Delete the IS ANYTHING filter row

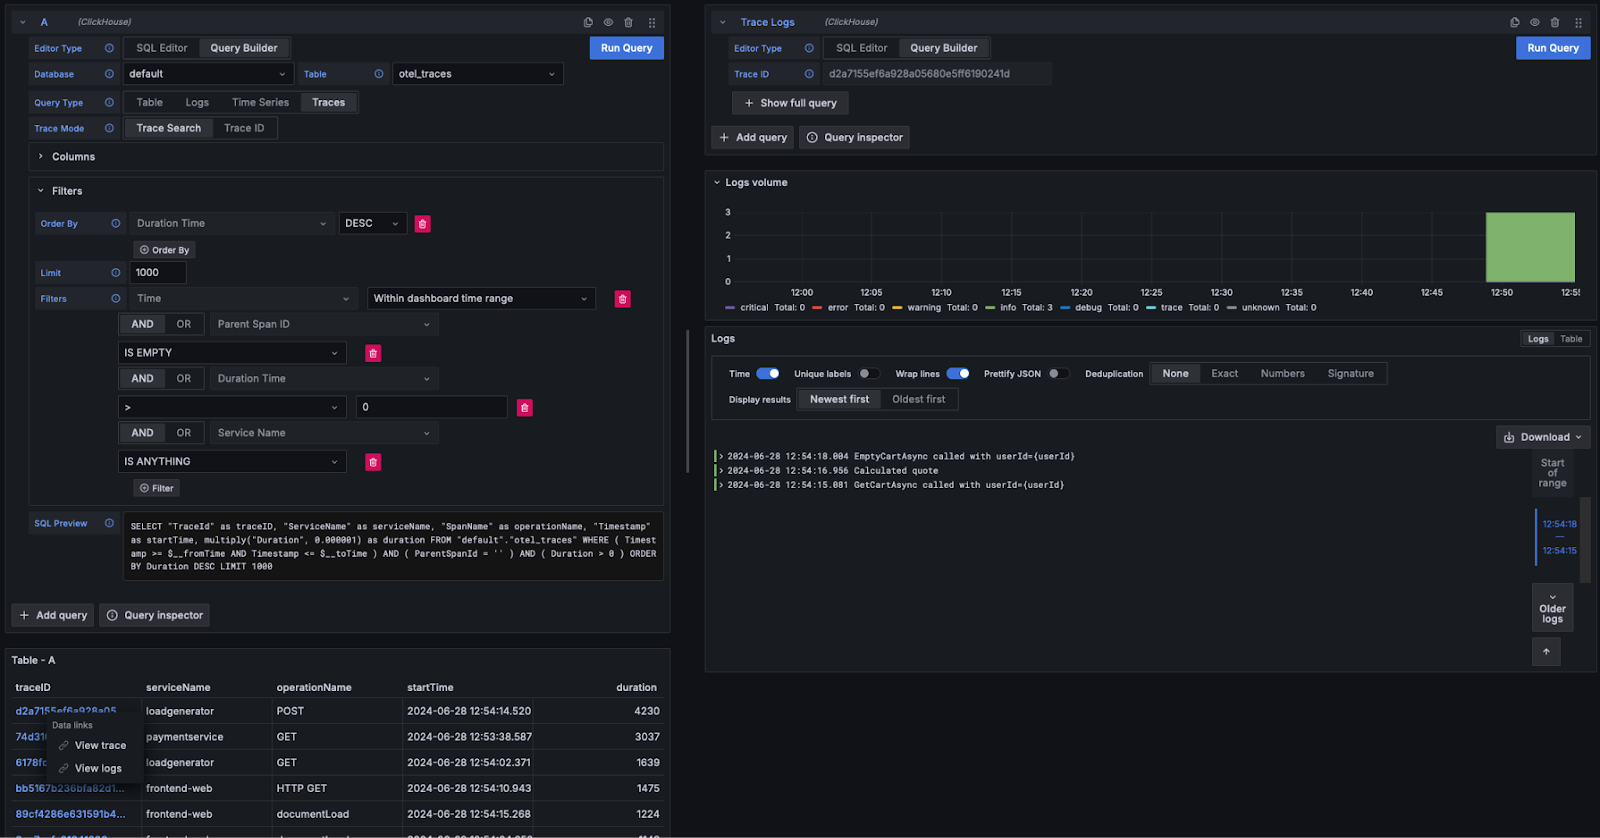coord(373,462)
